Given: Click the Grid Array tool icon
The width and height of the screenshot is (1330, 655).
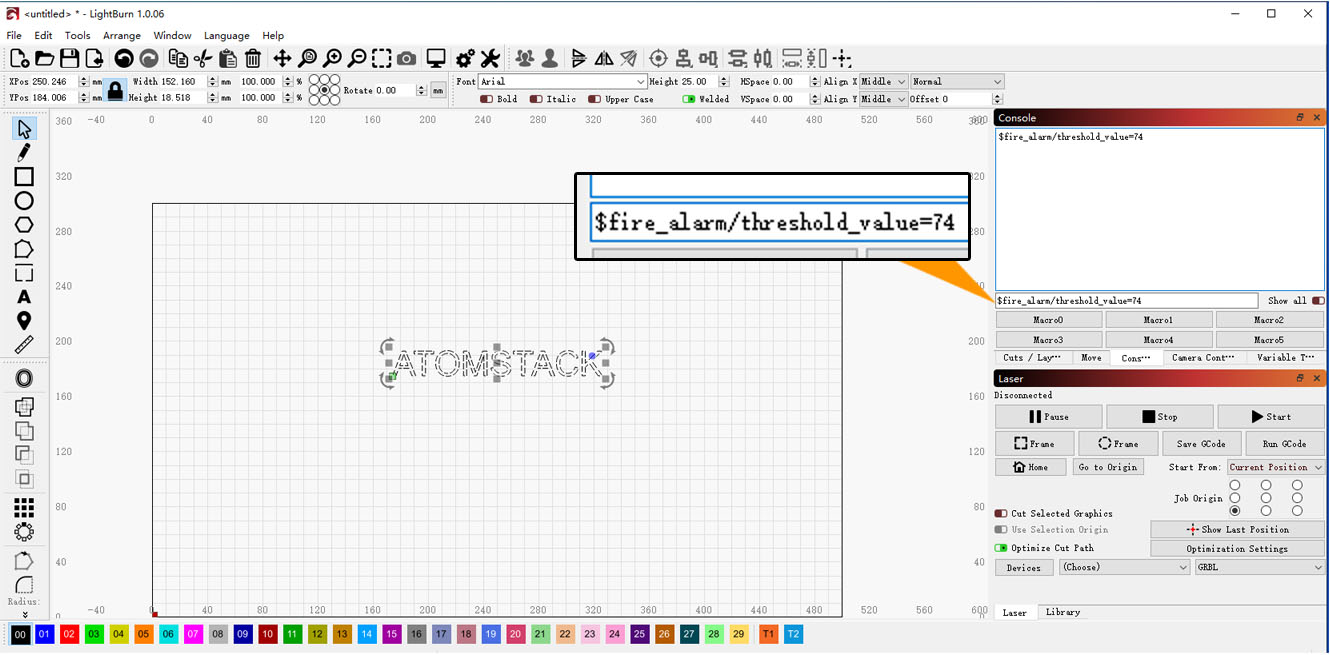Looking at the screenshot, I should (x=24, y=507).
